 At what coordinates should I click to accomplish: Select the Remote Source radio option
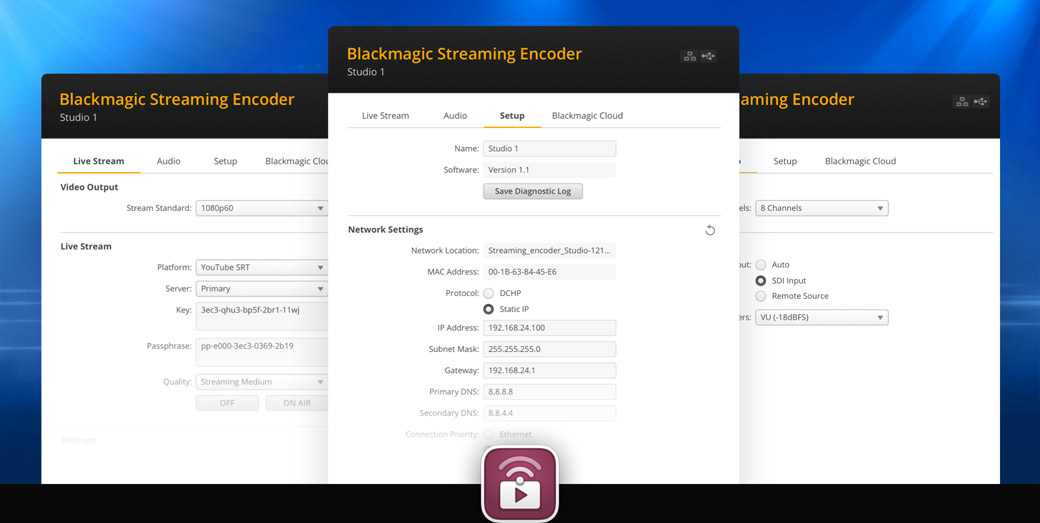pos(761,296)
